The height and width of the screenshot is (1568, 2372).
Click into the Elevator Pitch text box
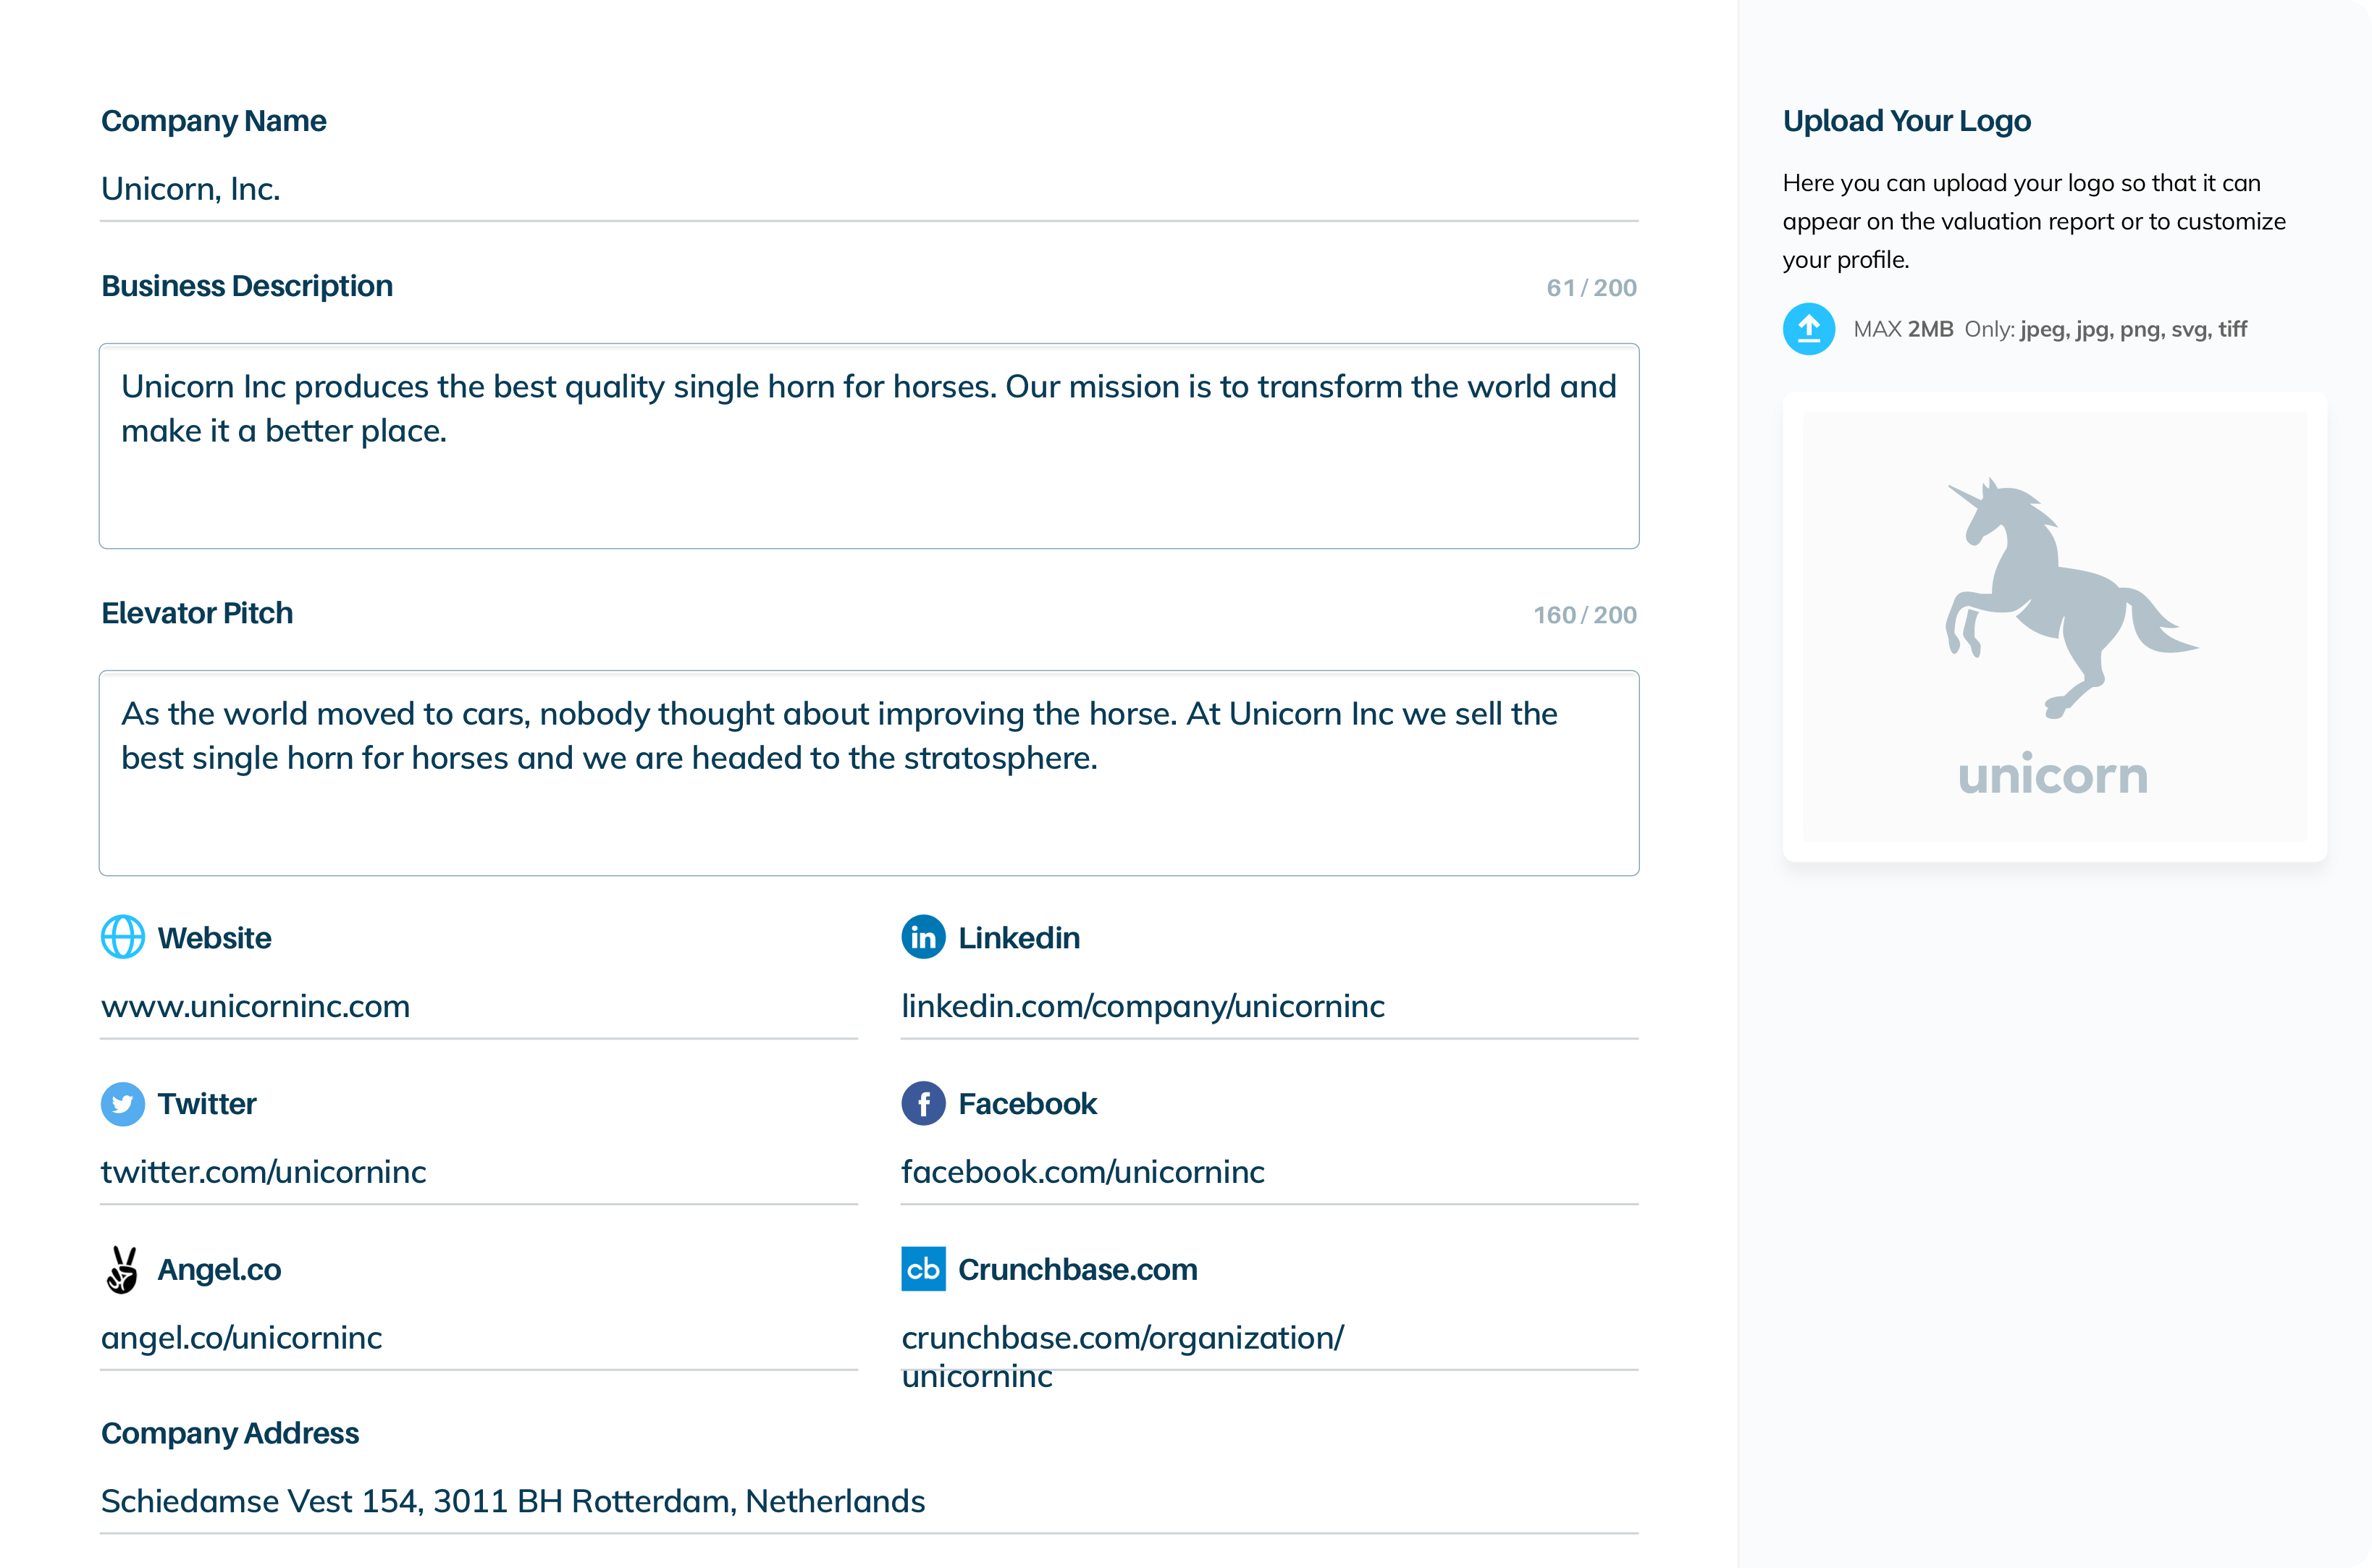point(869,773)
